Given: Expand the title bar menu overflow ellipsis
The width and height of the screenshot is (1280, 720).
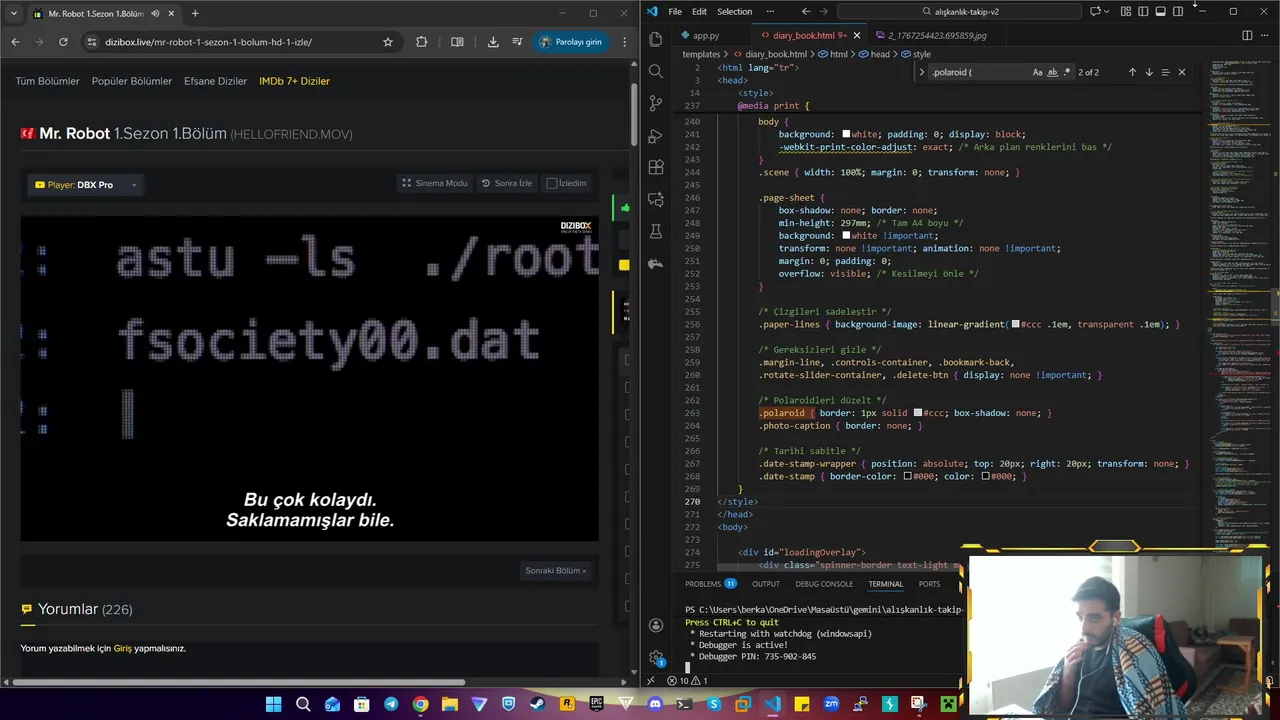Looking at the screenshot, I should pos(770,12).
